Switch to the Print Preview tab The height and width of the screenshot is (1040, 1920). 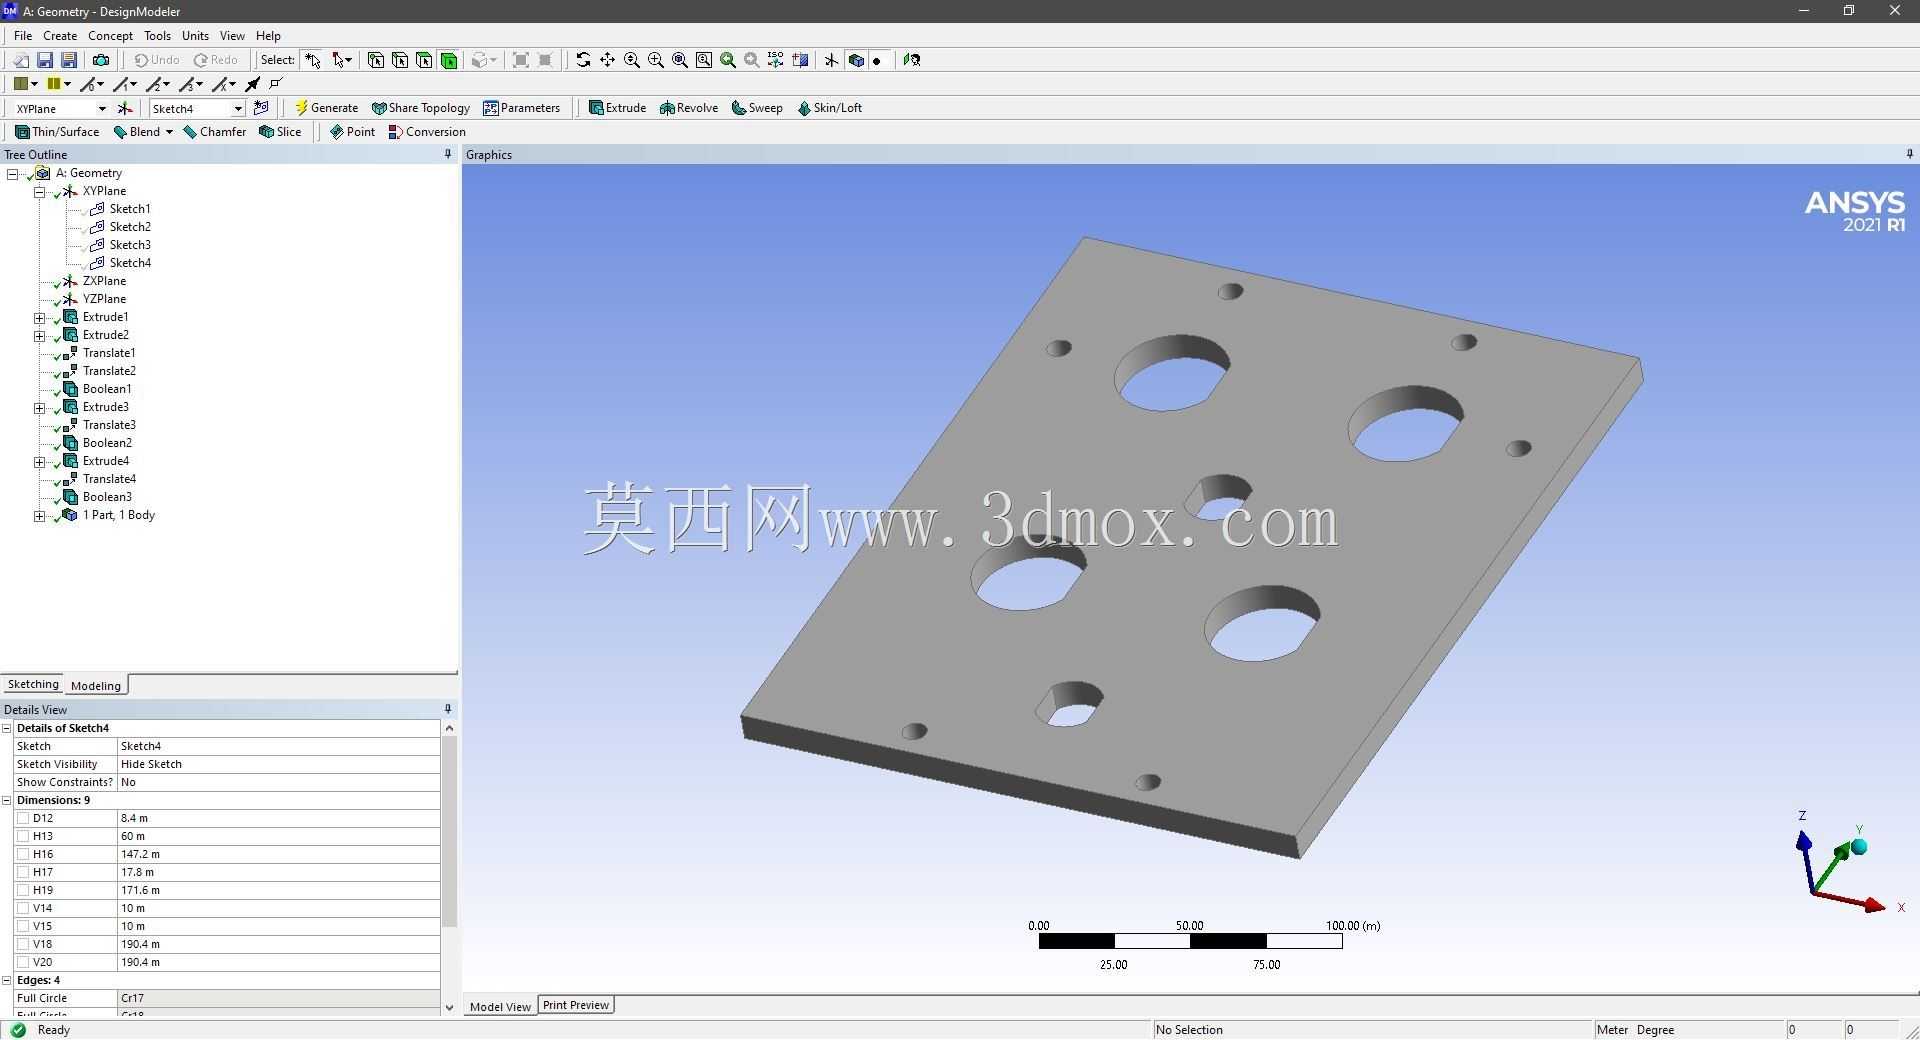coord(576,1005)
